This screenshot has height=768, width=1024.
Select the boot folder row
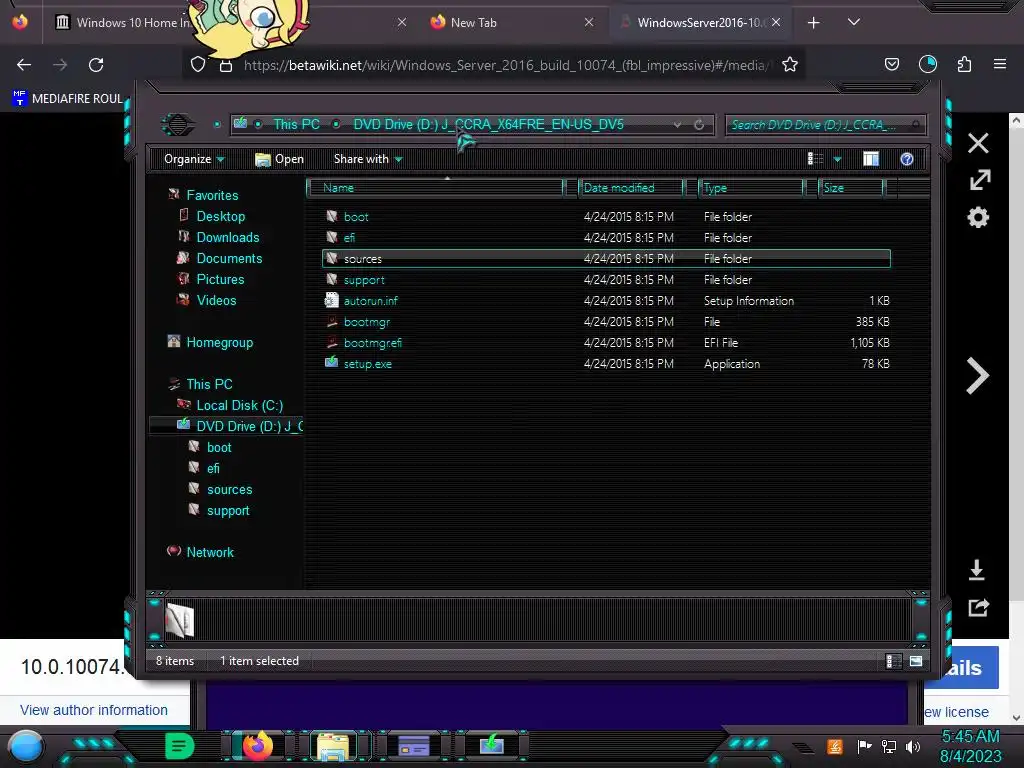click(607, 217)
